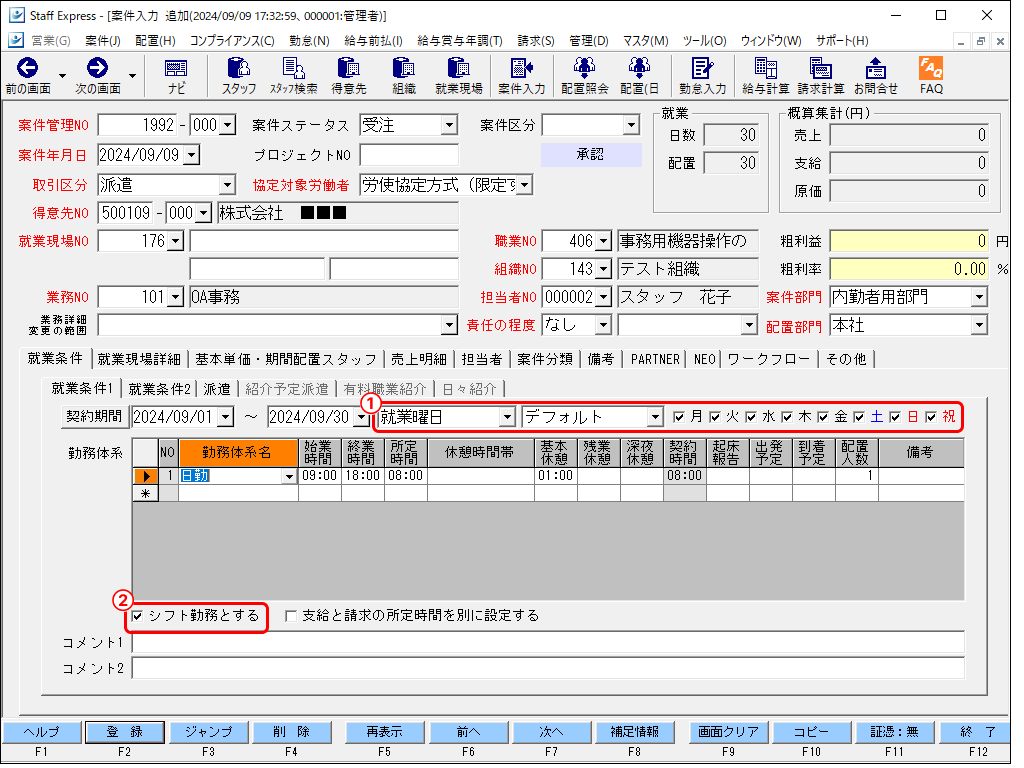The width and height of the screenshot is (1024, 768).
Task: Click the new row asterisk marker
Action: [x=146, y=493]
